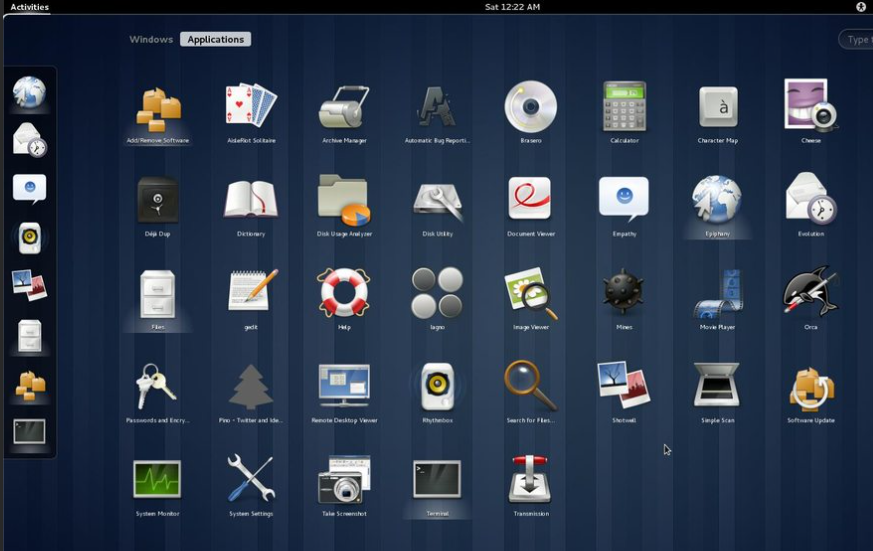Select the Applications tab
Viewport: 873px width, 551px height.
(215, 40)
